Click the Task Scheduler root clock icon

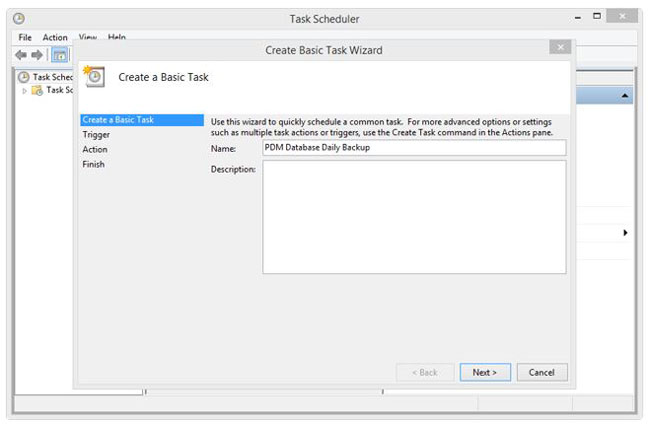tap(23, 76)
